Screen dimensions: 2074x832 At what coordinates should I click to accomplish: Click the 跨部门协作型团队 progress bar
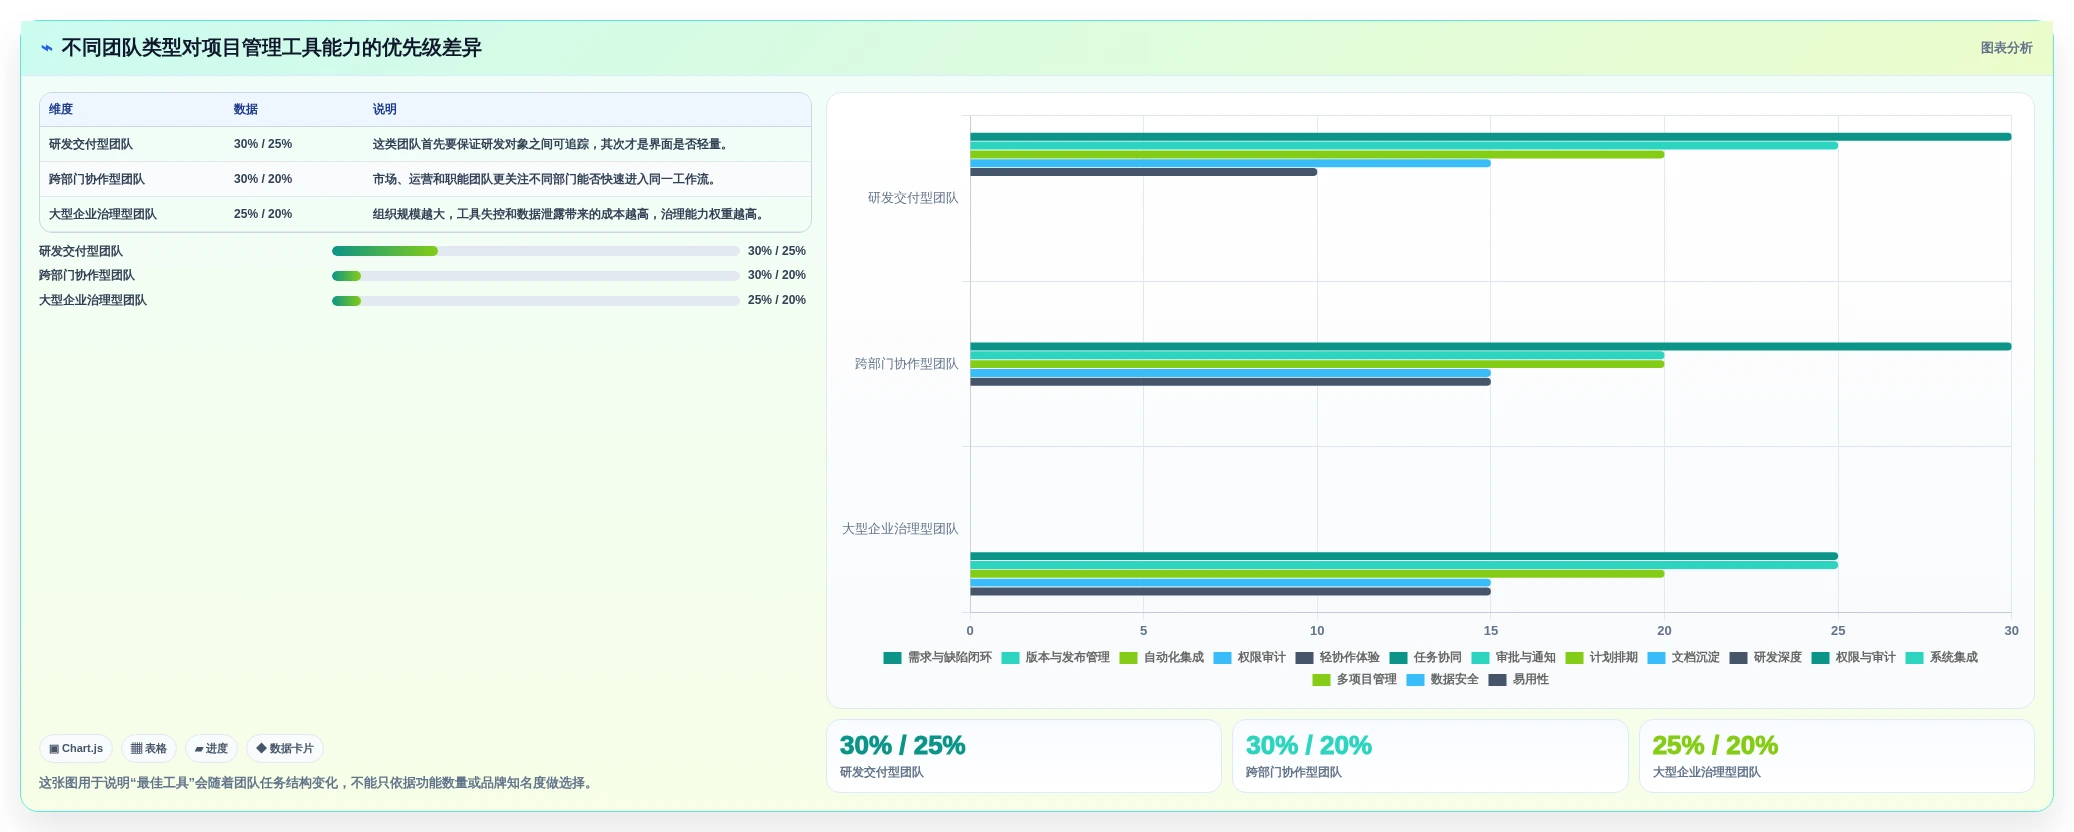coord(535,276)
